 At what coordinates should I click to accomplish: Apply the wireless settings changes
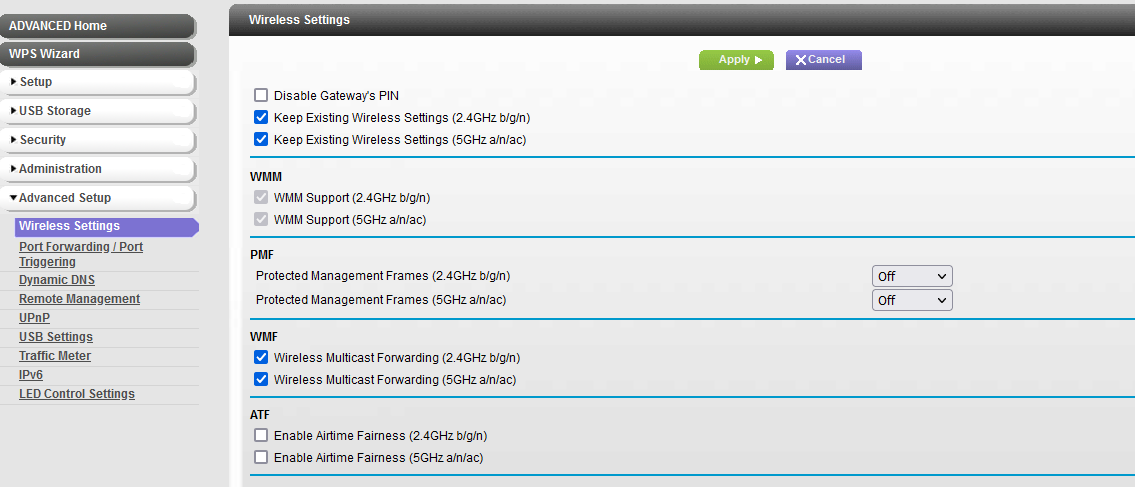pyautogui.click(x=736, y=60)
